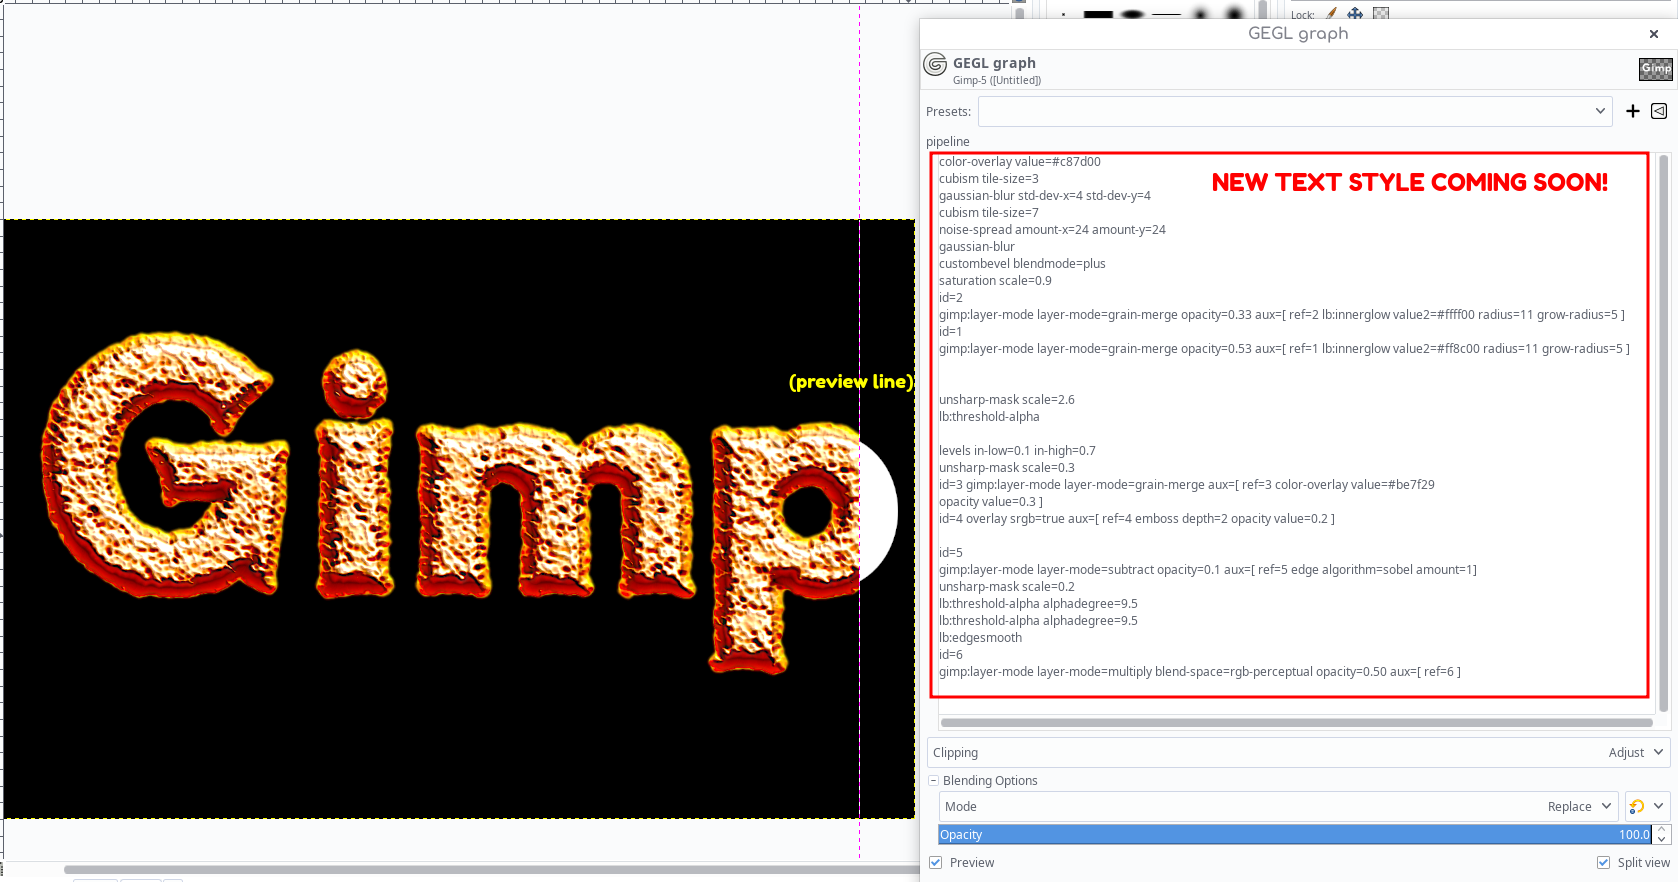The image size is (1678, 882).
Task: Click the line 'noise-spread amount-x=24 amount-y=24'
Action: 1052,230
